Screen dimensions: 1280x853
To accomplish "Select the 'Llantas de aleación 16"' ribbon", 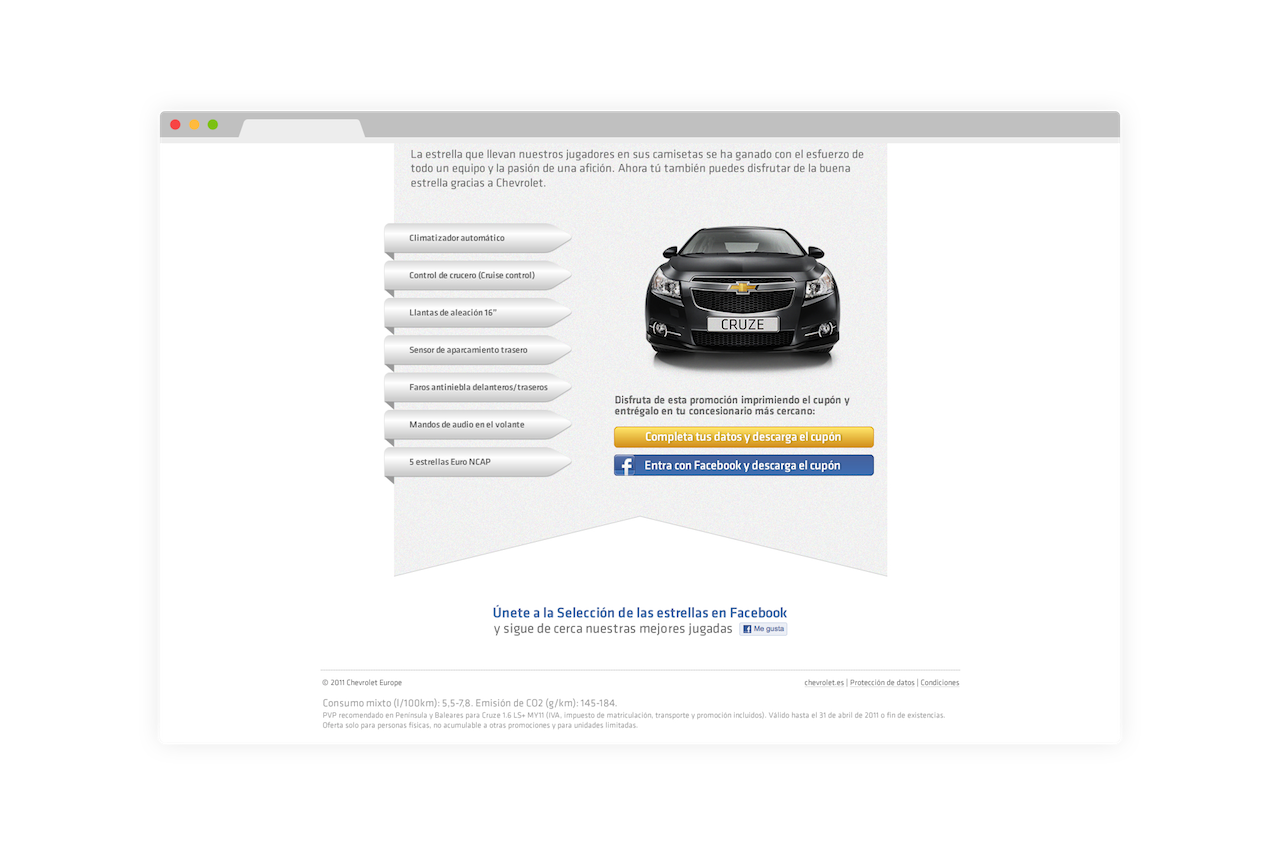I will (478, 313).
